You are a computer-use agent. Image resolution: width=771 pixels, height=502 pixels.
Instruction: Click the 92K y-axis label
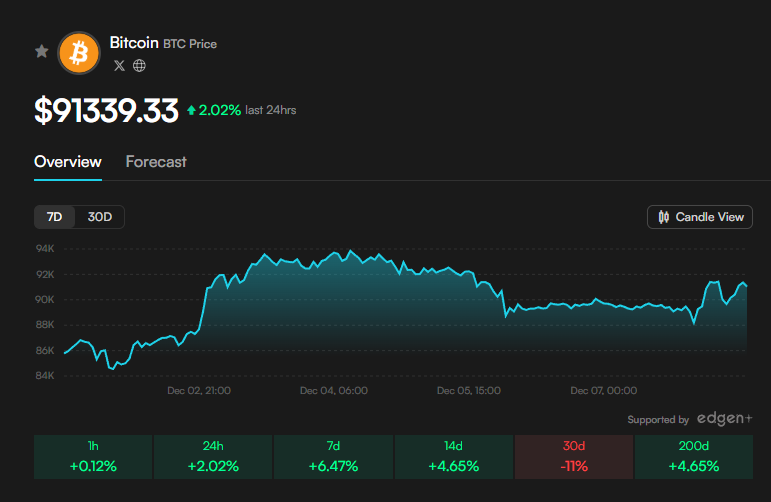[x=45, y=274]
